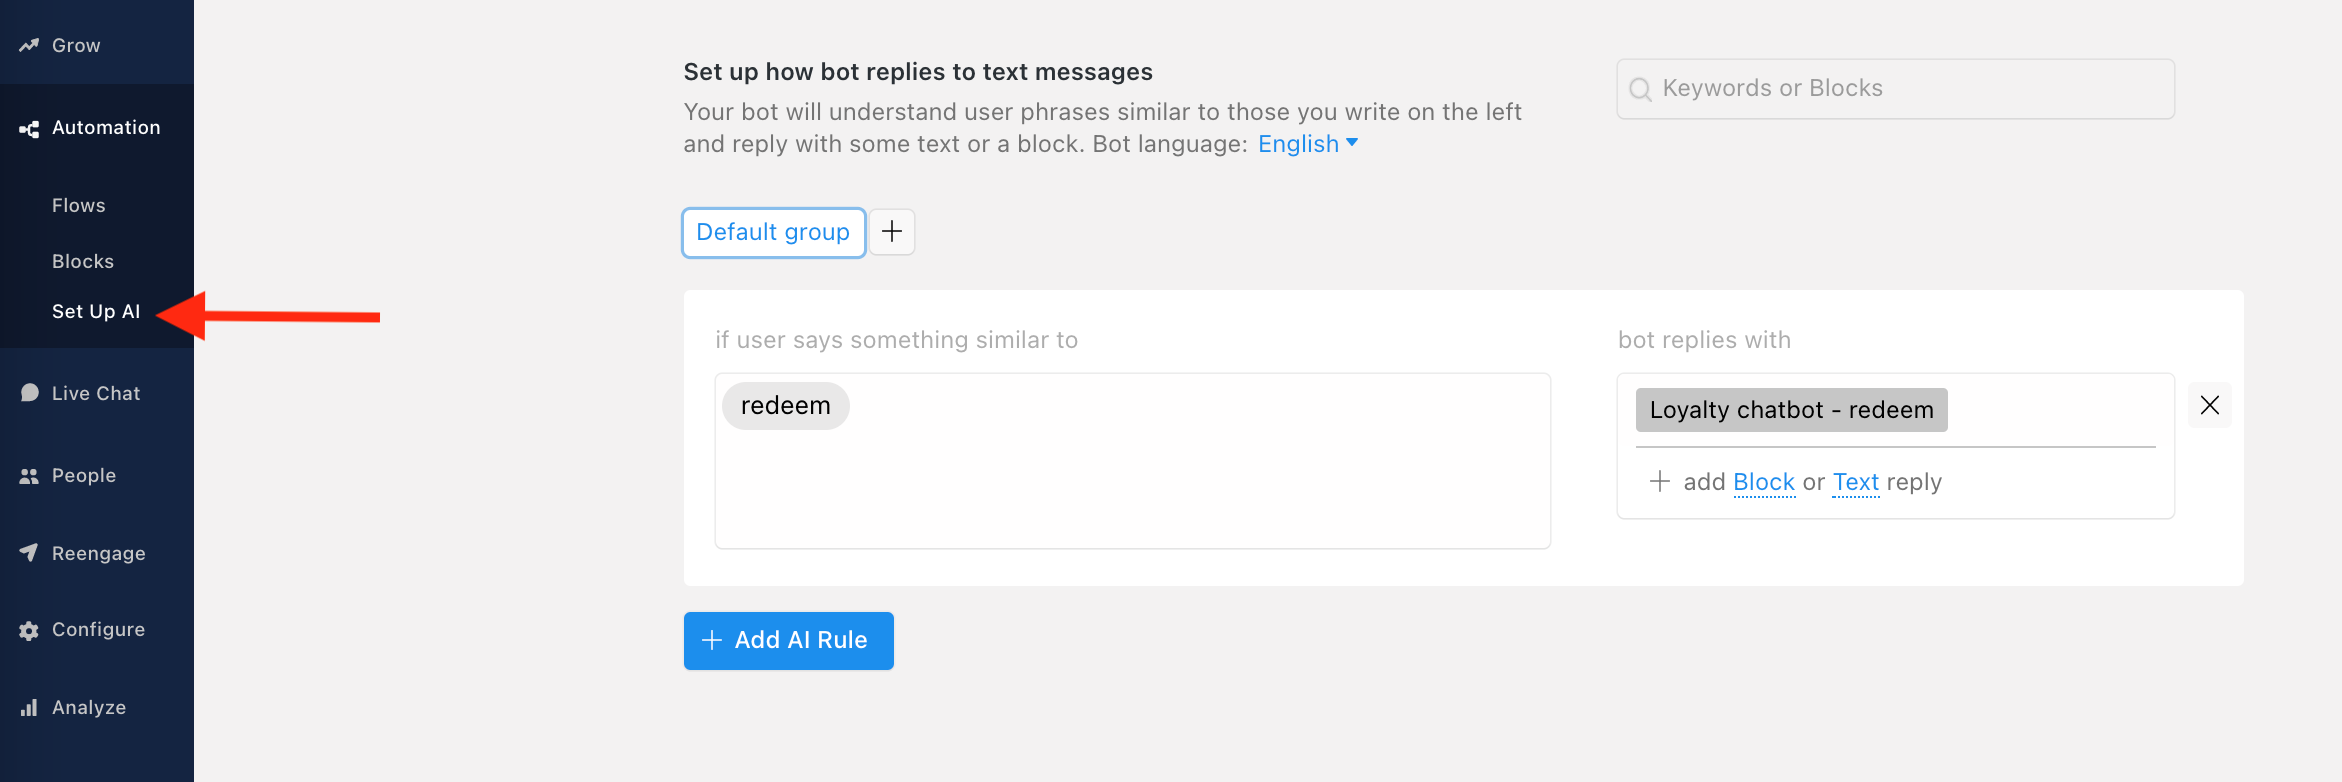This screenshot has width=2342, height=782.
Task: Click the search magnifier icon
Action: 1640,89
